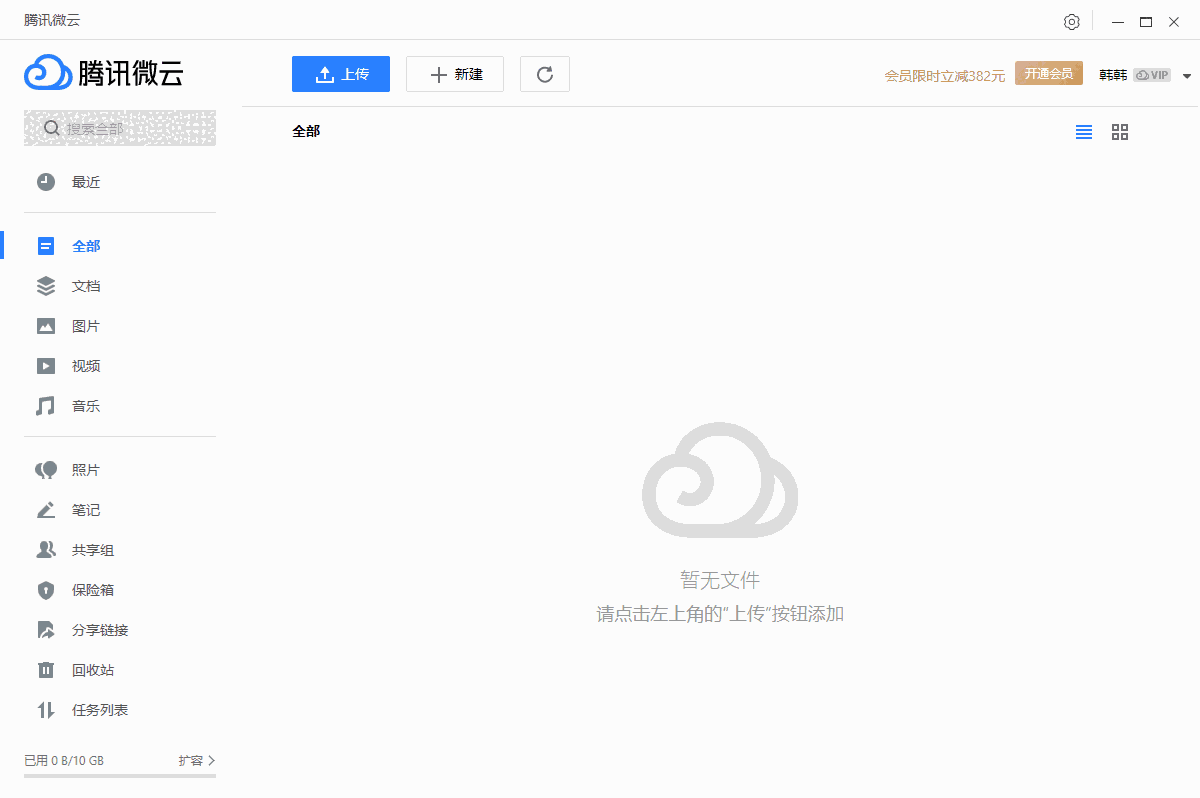Viewport: 1200px width, 798px height.
Task: Open the account menu via the arrow next to VIP
Action: pyautogui.click(x=1187, y=74)
